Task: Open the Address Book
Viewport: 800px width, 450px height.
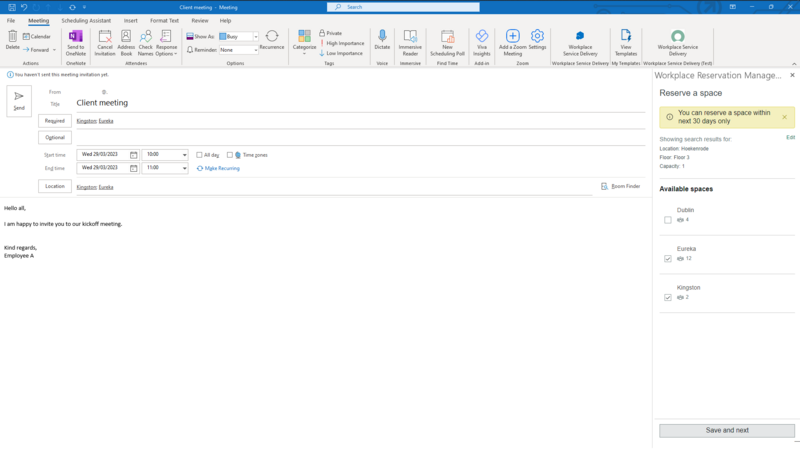Action: coord(126,43)
